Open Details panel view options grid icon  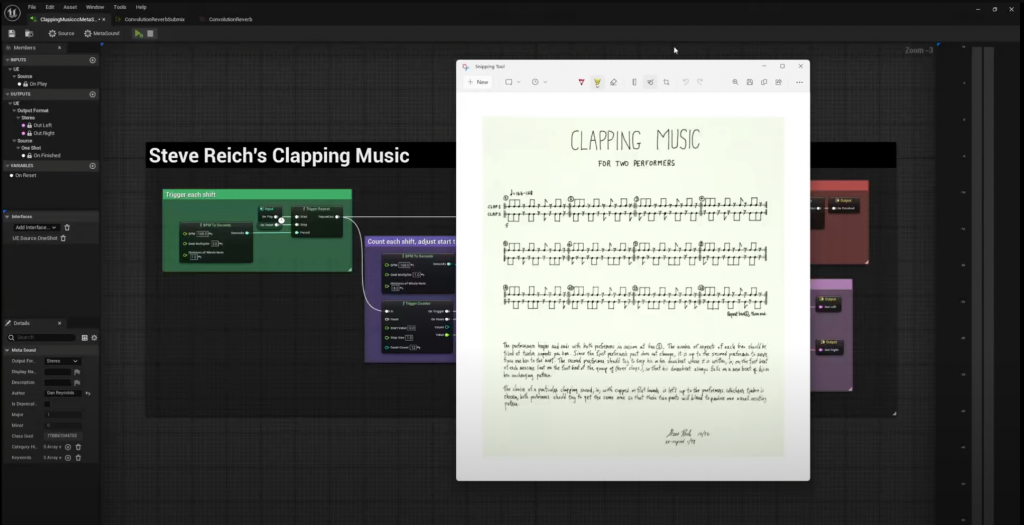point(84,338)
